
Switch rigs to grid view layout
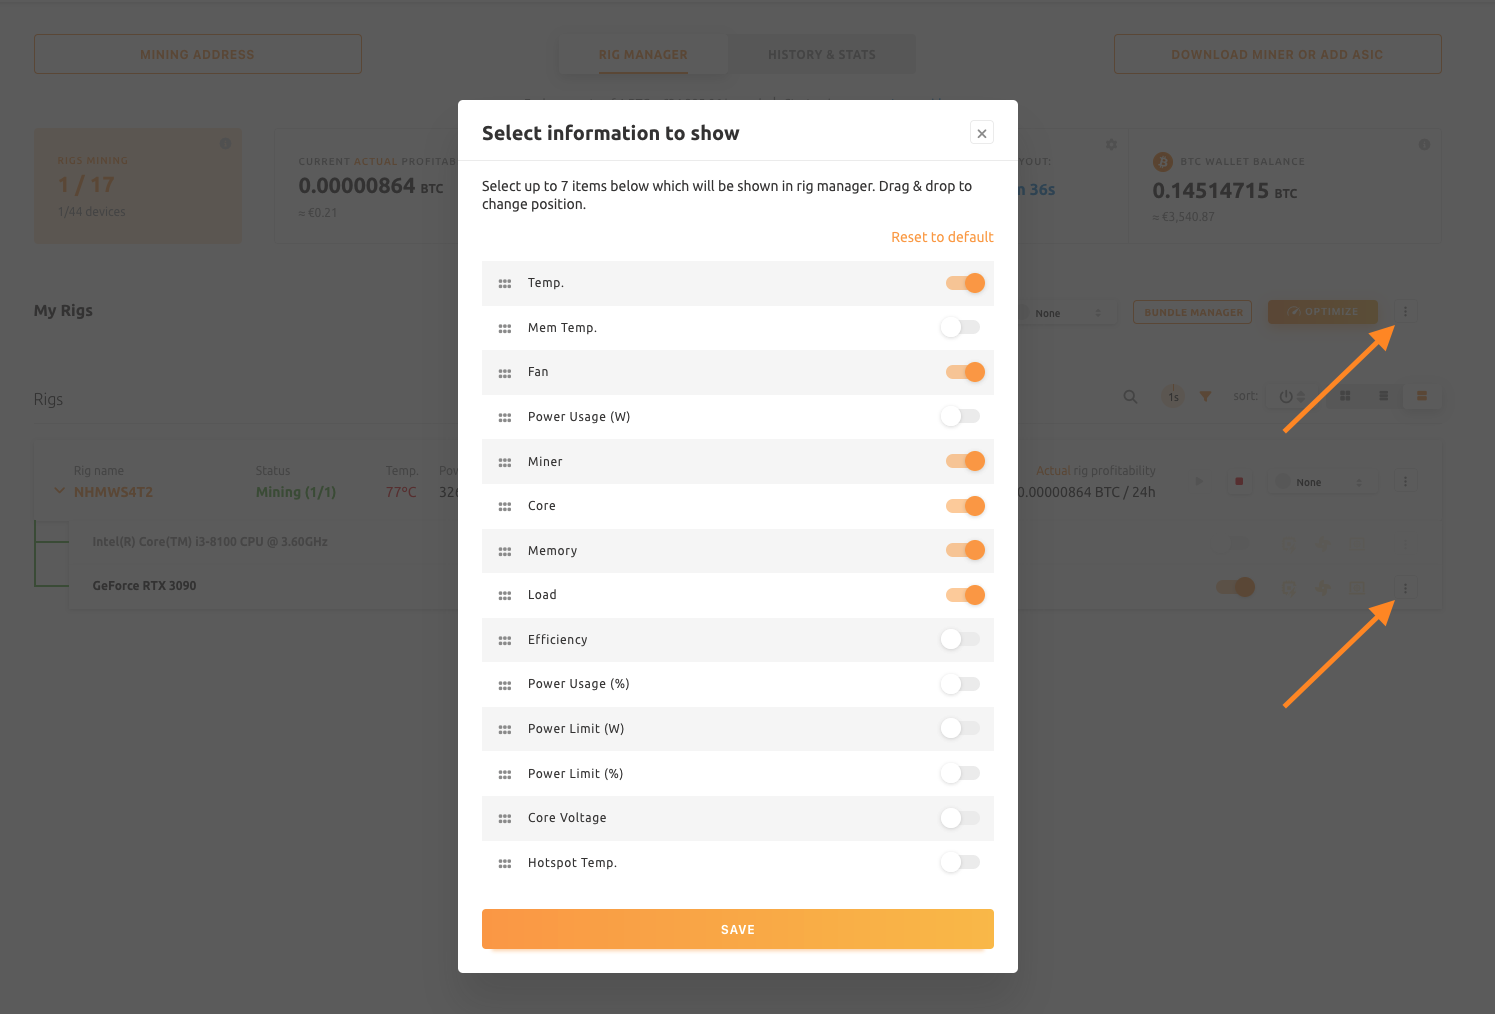click(x=1344, y=396)
